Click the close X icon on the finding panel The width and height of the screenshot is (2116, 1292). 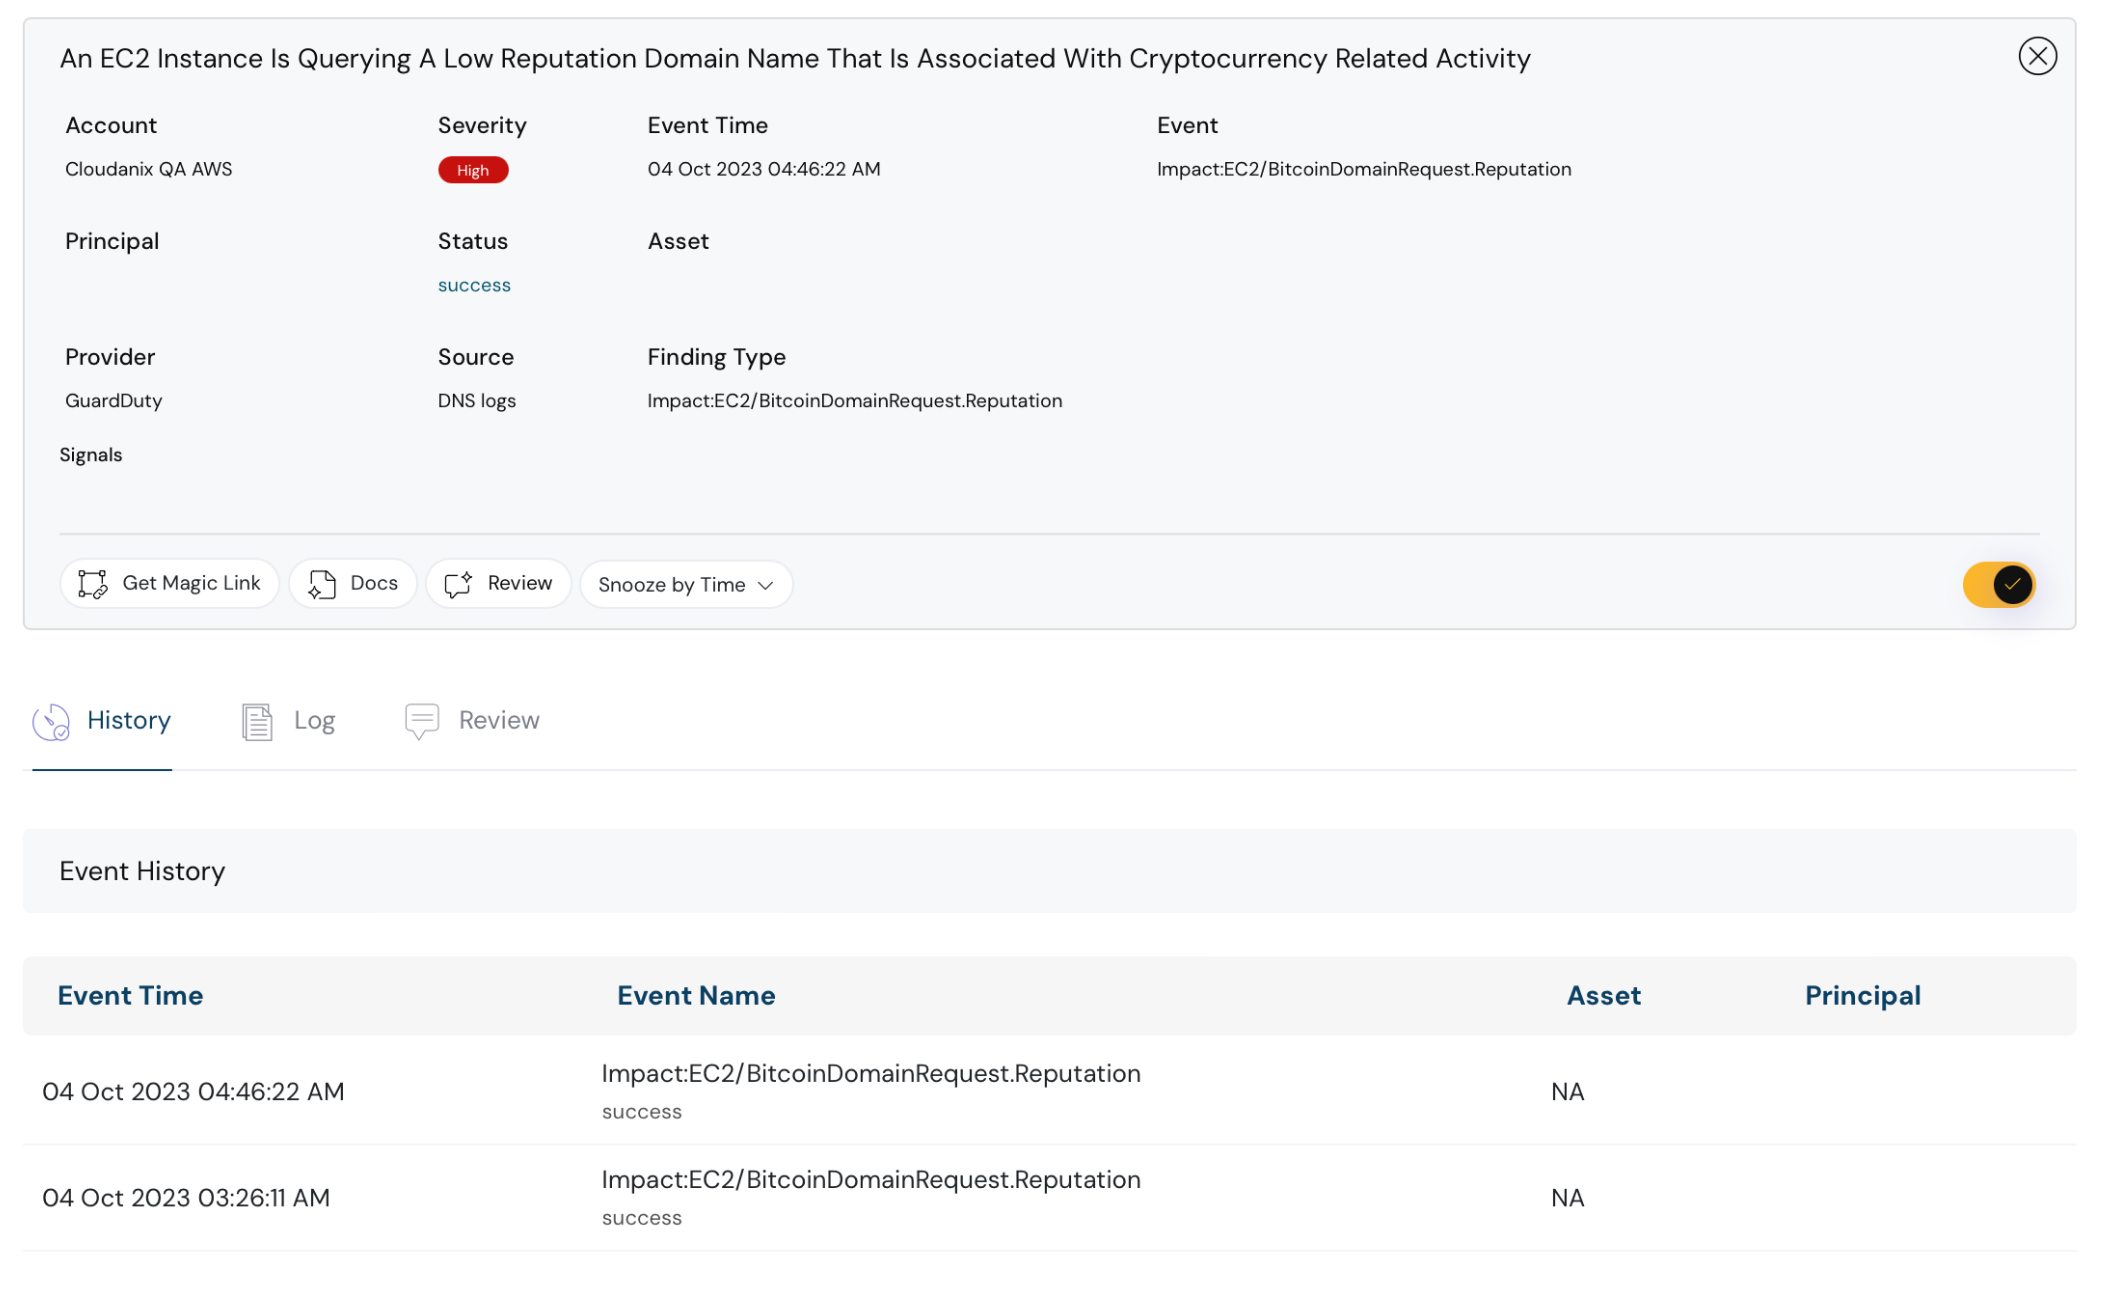(2038, 57)
